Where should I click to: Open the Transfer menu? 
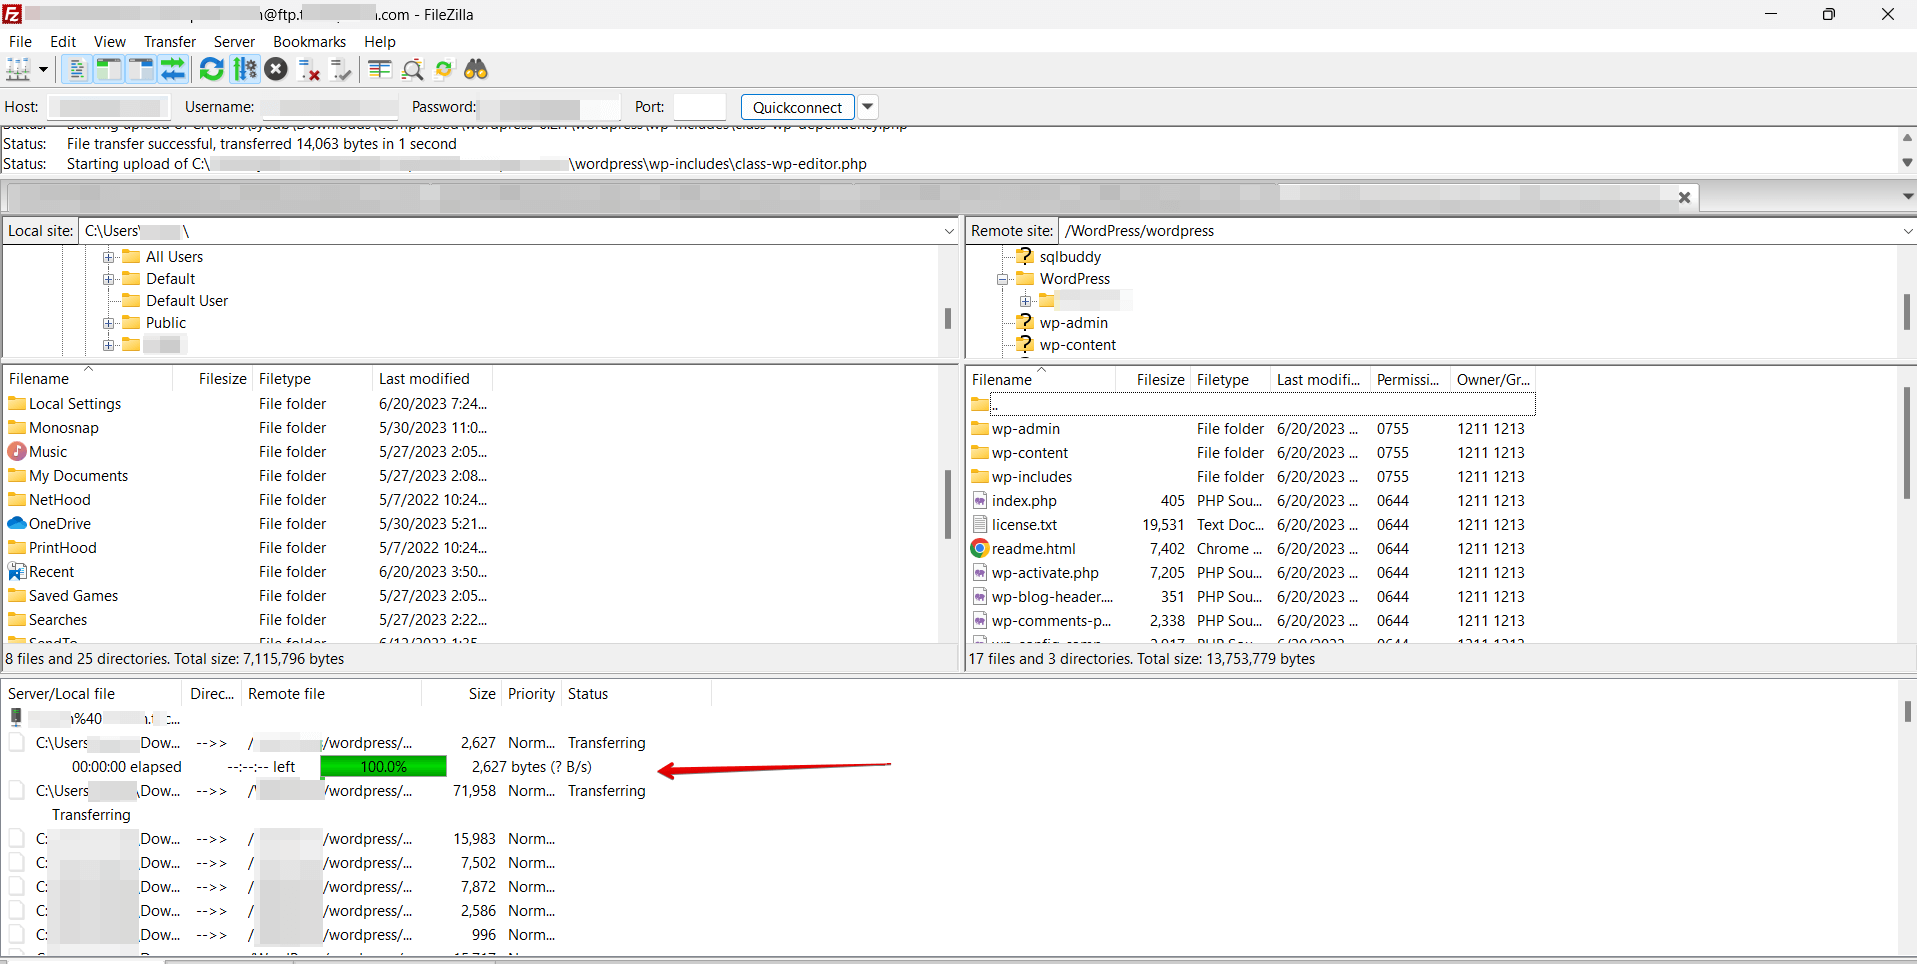(x=170, y=42)
